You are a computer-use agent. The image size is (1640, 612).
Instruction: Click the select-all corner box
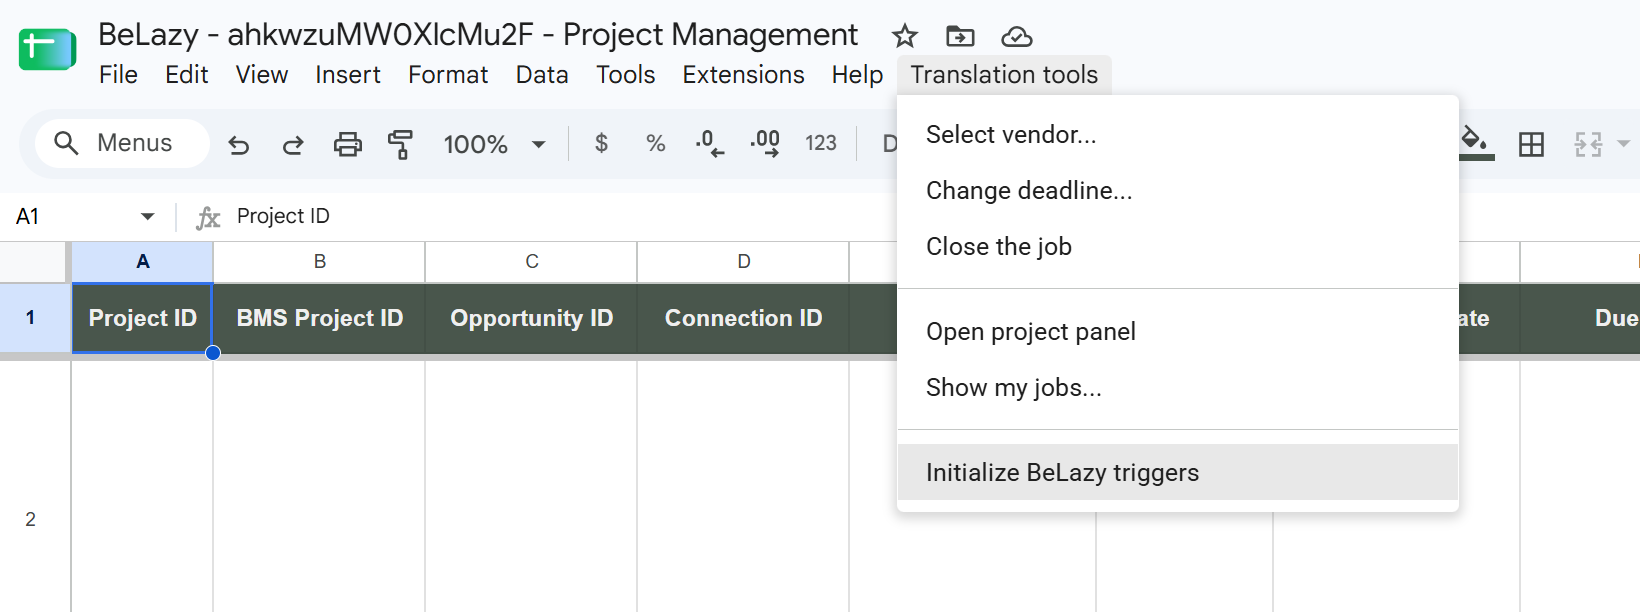point(33,262)
